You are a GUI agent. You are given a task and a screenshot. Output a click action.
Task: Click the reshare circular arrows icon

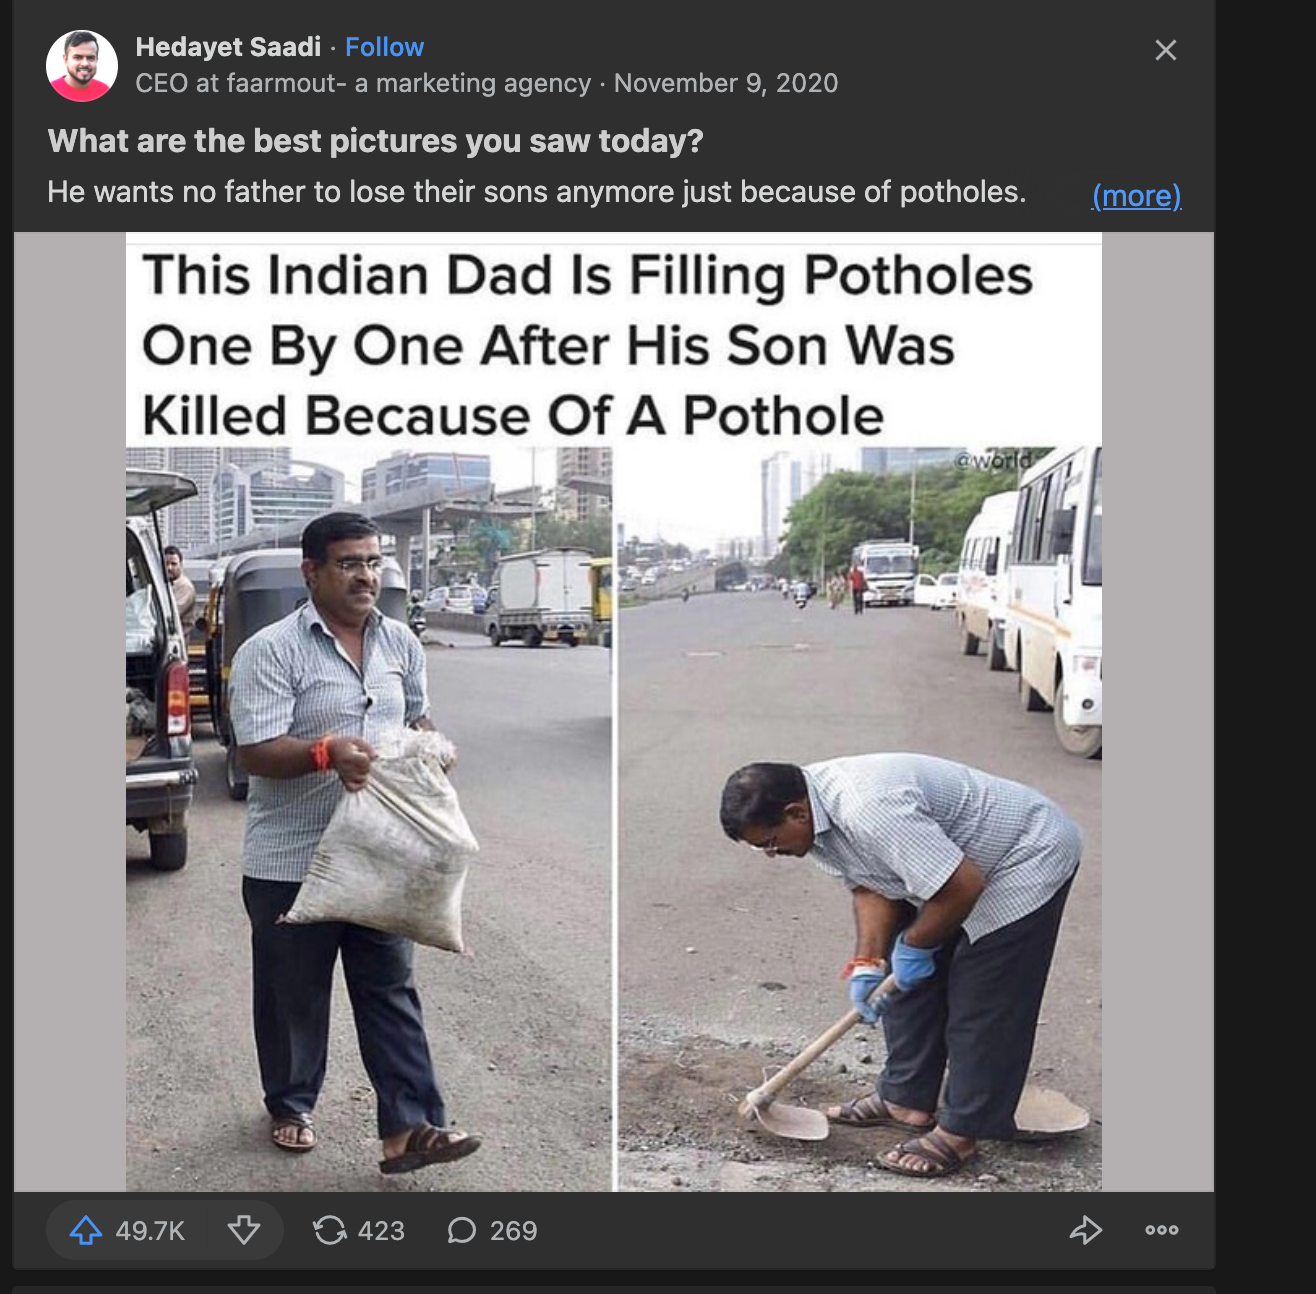pos(329,1230)
